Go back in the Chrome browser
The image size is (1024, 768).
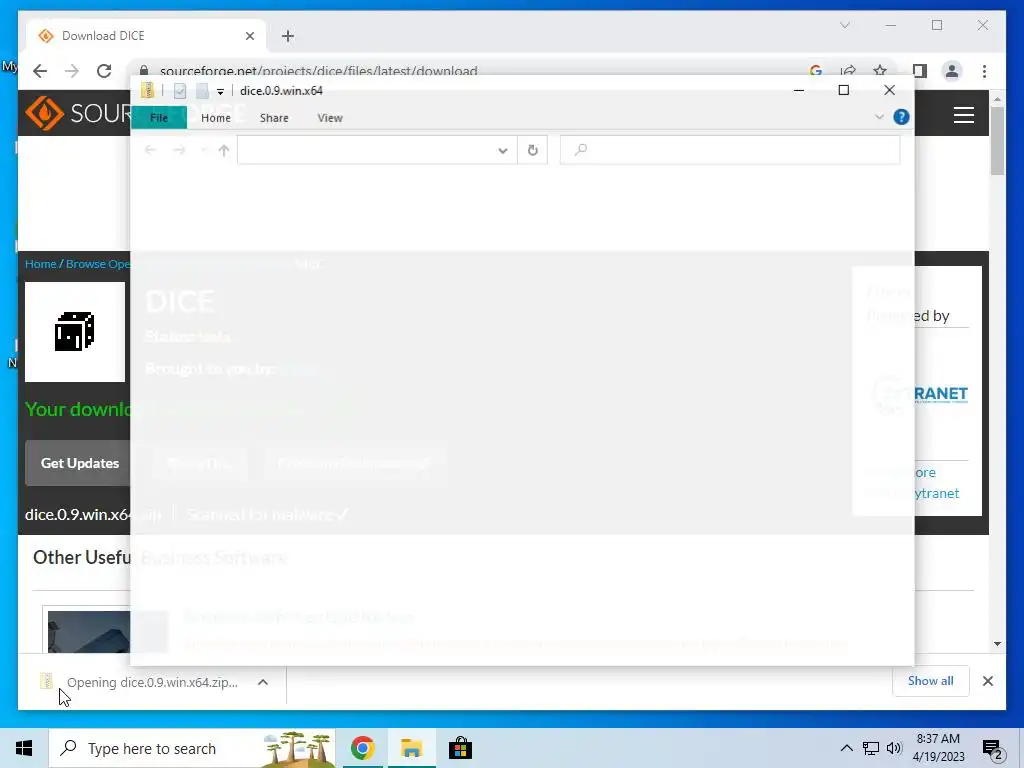point(40,71)
